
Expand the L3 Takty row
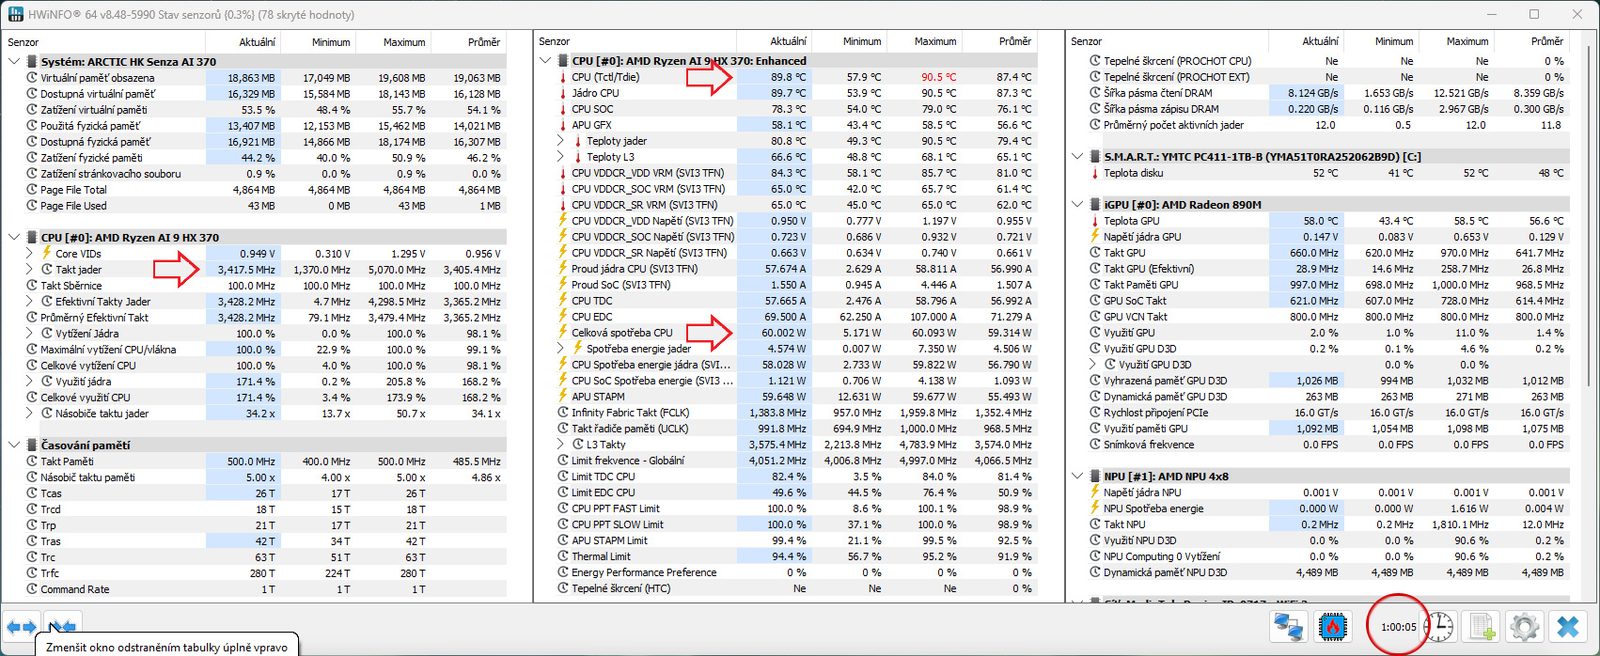pyautogui.click(x=560, y=445)
